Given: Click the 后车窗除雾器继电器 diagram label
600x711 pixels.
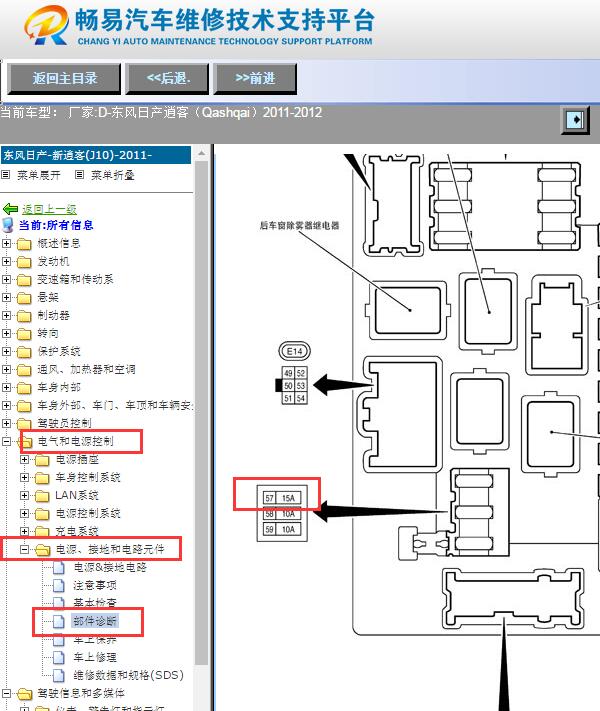Looking at the screenshot, I should tap(299, 225).
